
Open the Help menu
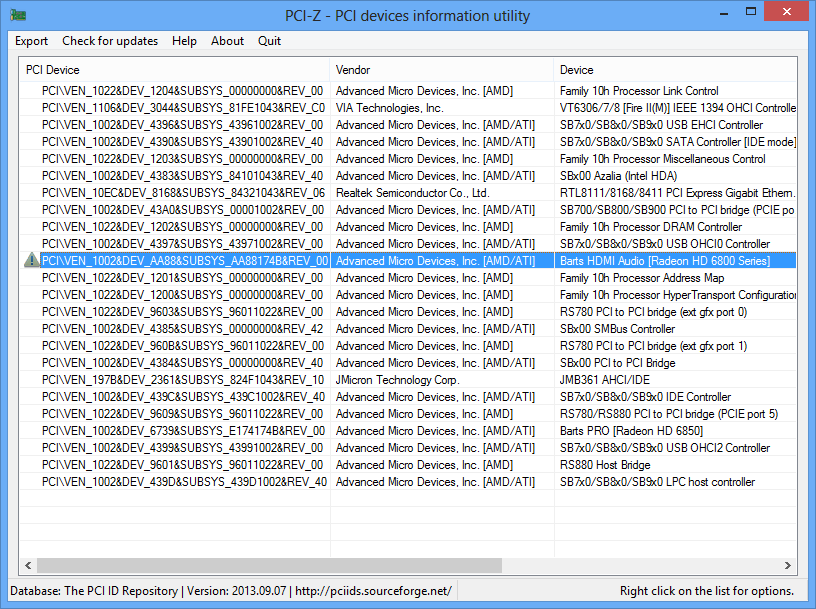[x=184, y=41]
